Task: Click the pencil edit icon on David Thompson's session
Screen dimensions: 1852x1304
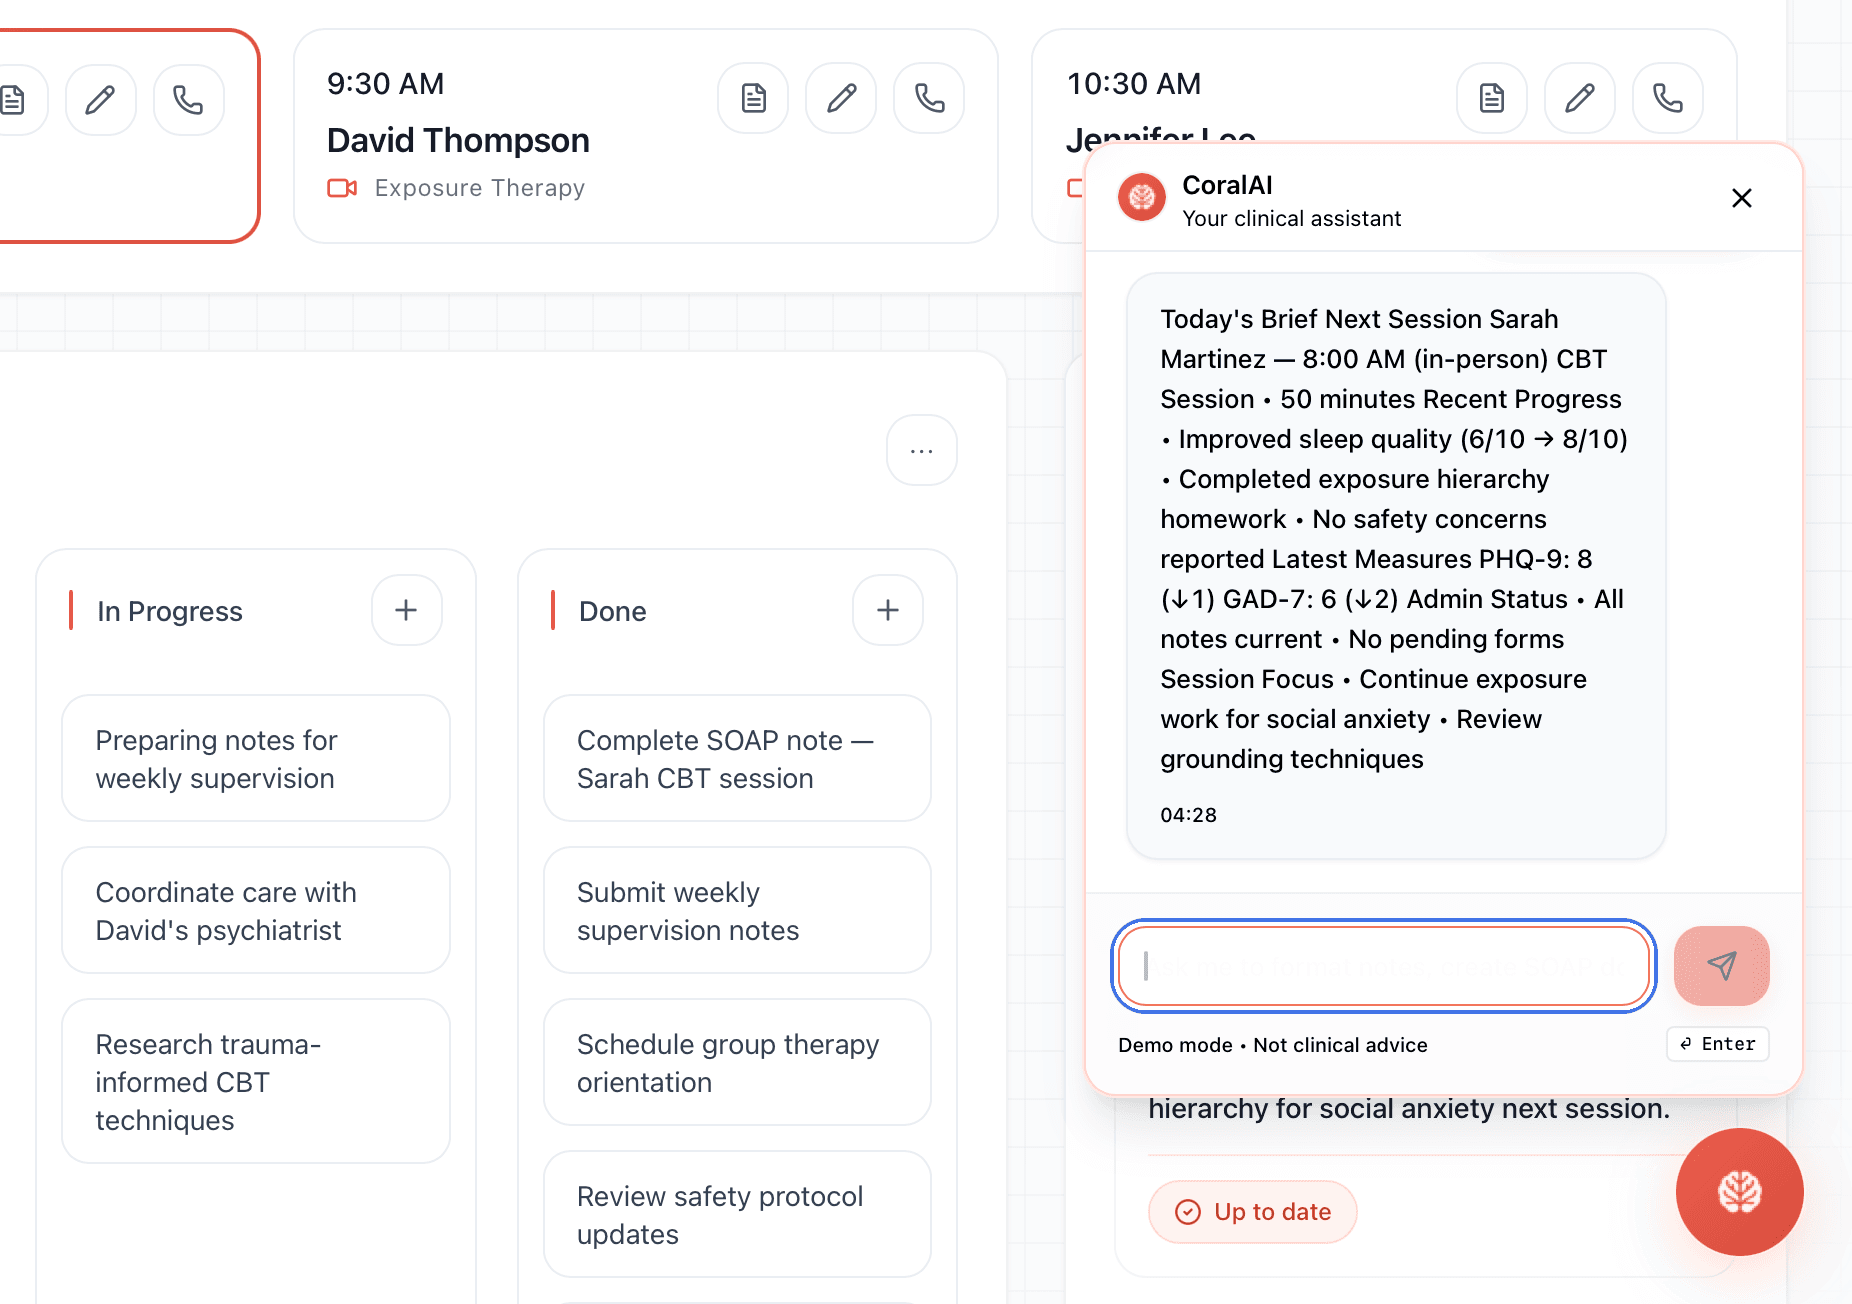Action: click(x=841, y=98)
